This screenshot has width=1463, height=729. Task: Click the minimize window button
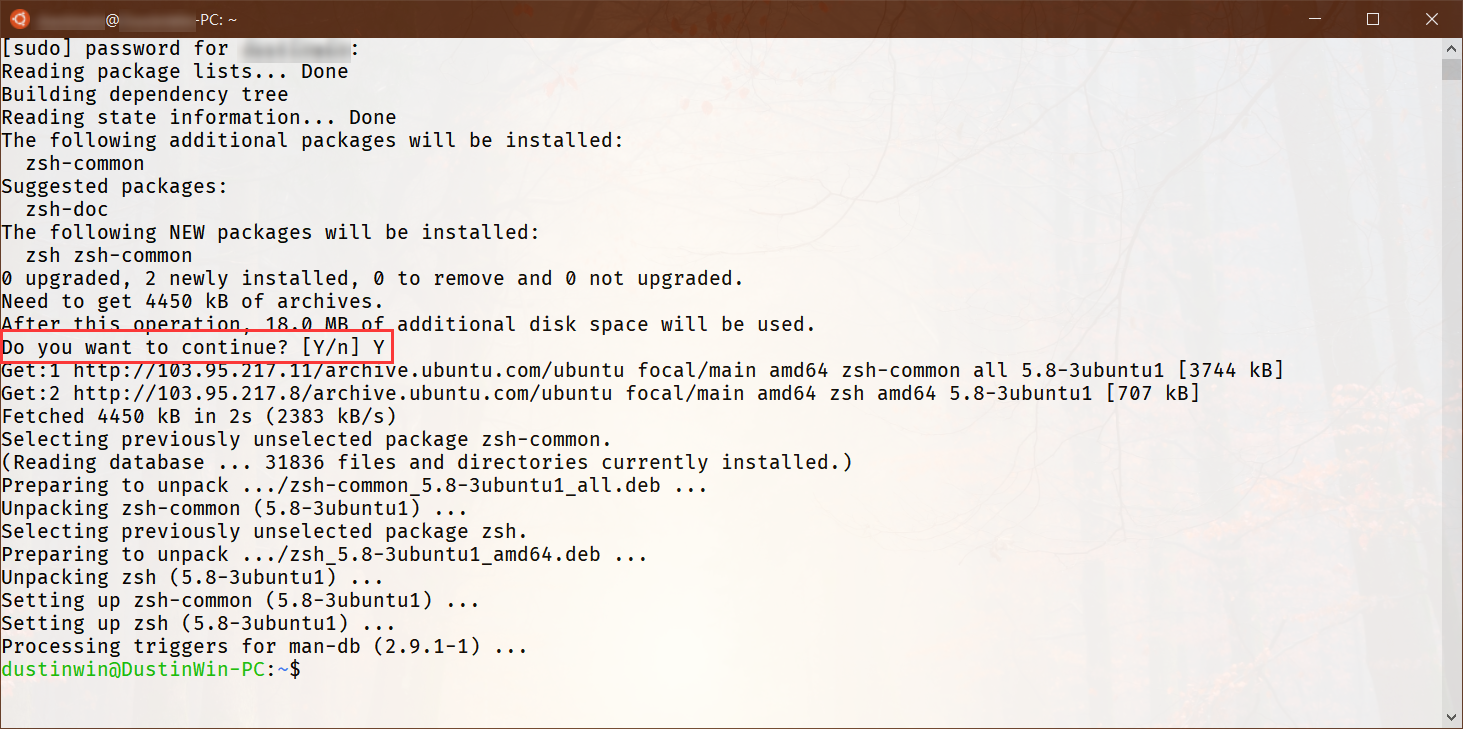click(x=1314, y=18)
